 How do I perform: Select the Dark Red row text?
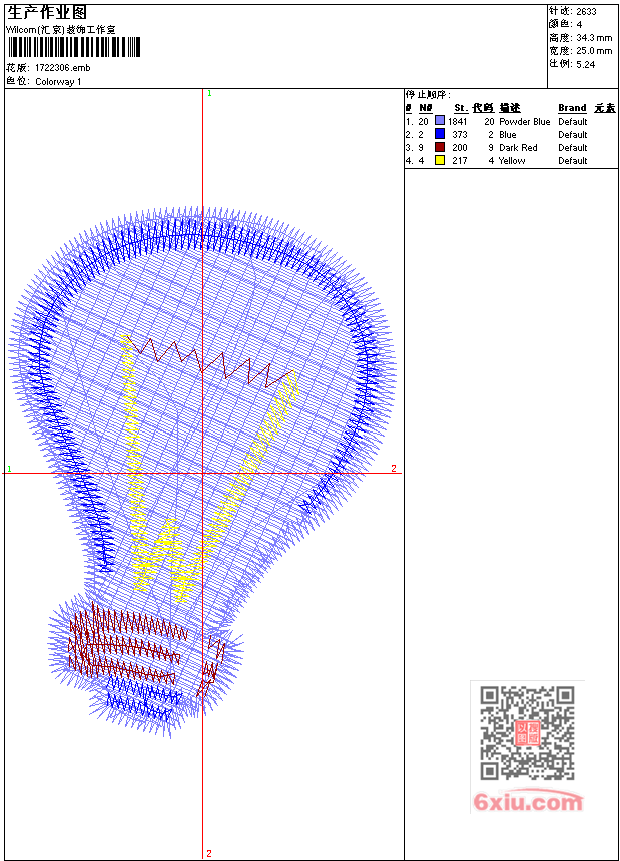tap(511, 148)
